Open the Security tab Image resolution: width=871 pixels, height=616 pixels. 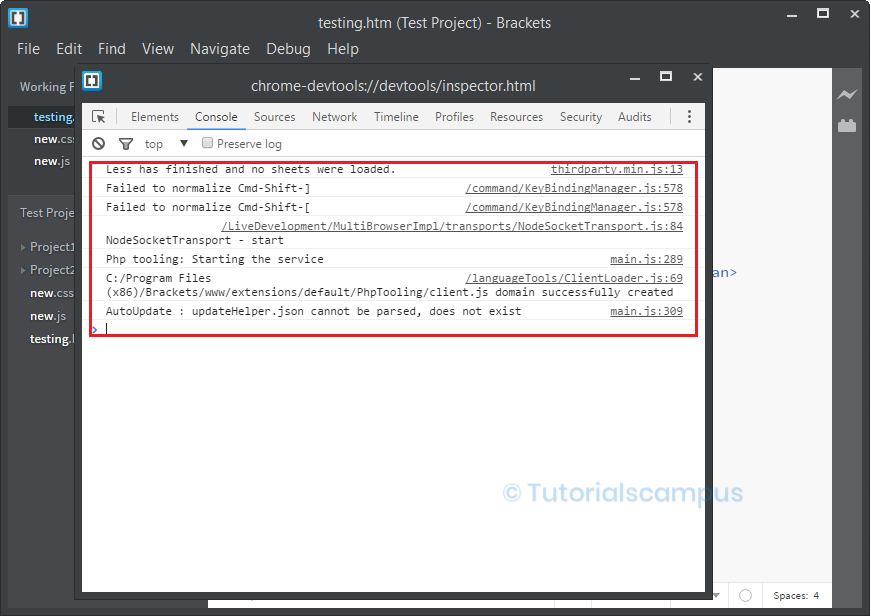(x=580, y=117)
